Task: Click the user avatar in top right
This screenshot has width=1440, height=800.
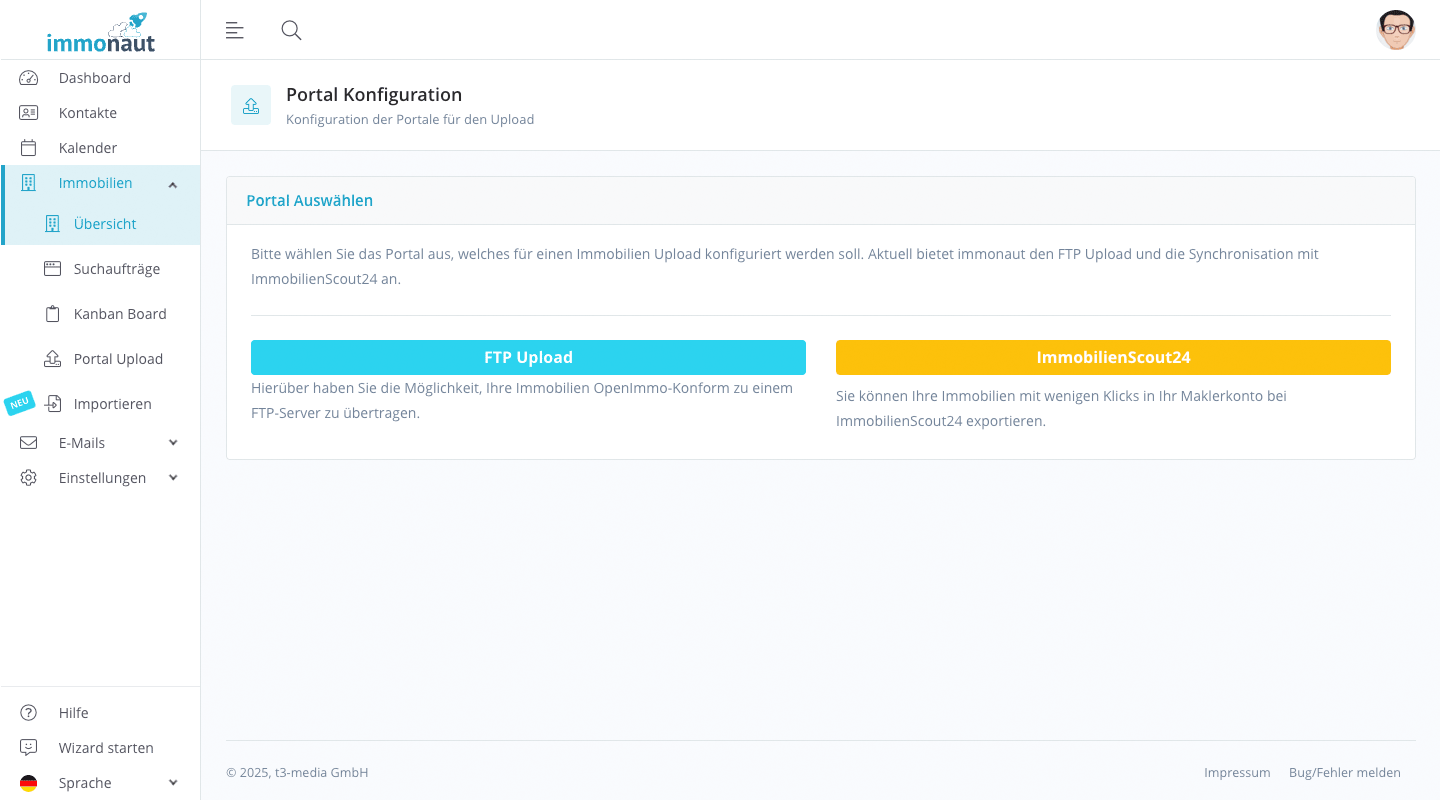Action: (1395, 30)
